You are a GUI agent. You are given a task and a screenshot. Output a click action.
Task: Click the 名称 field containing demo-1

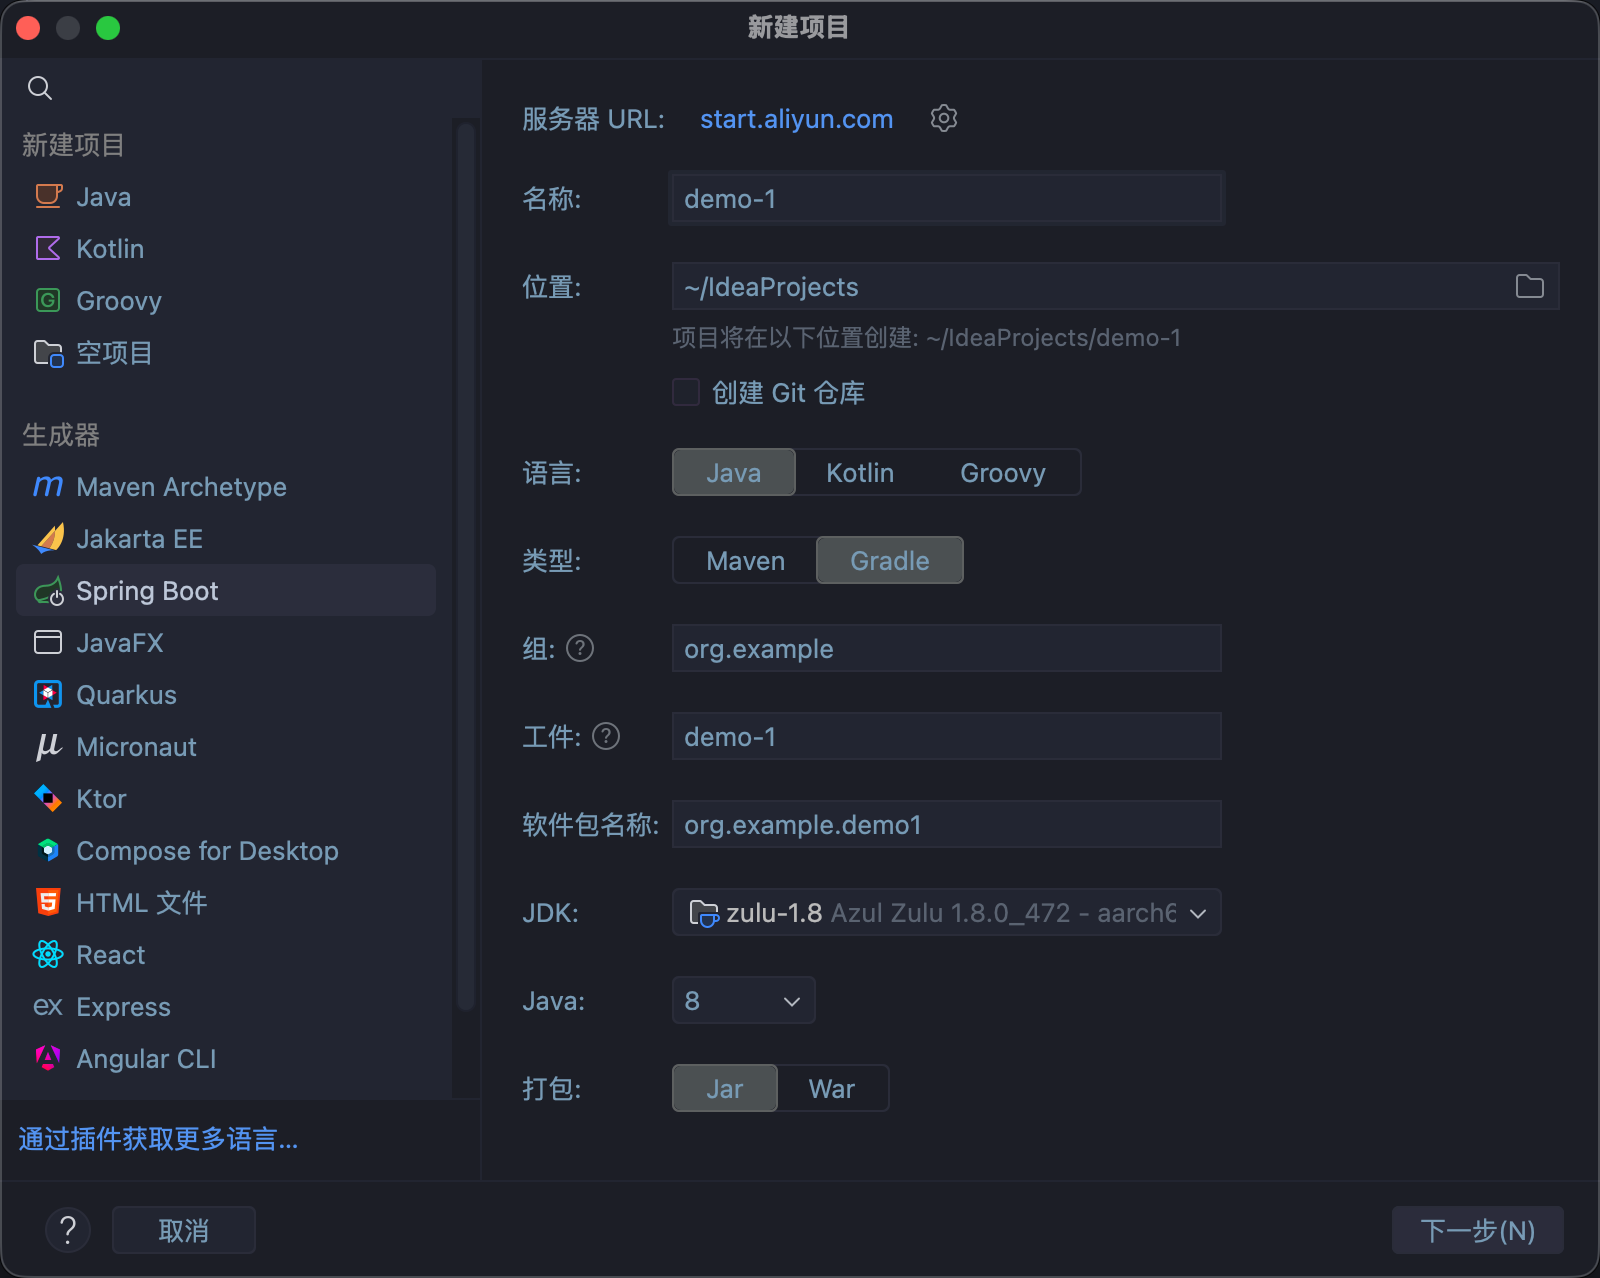(x=946, y=199)
